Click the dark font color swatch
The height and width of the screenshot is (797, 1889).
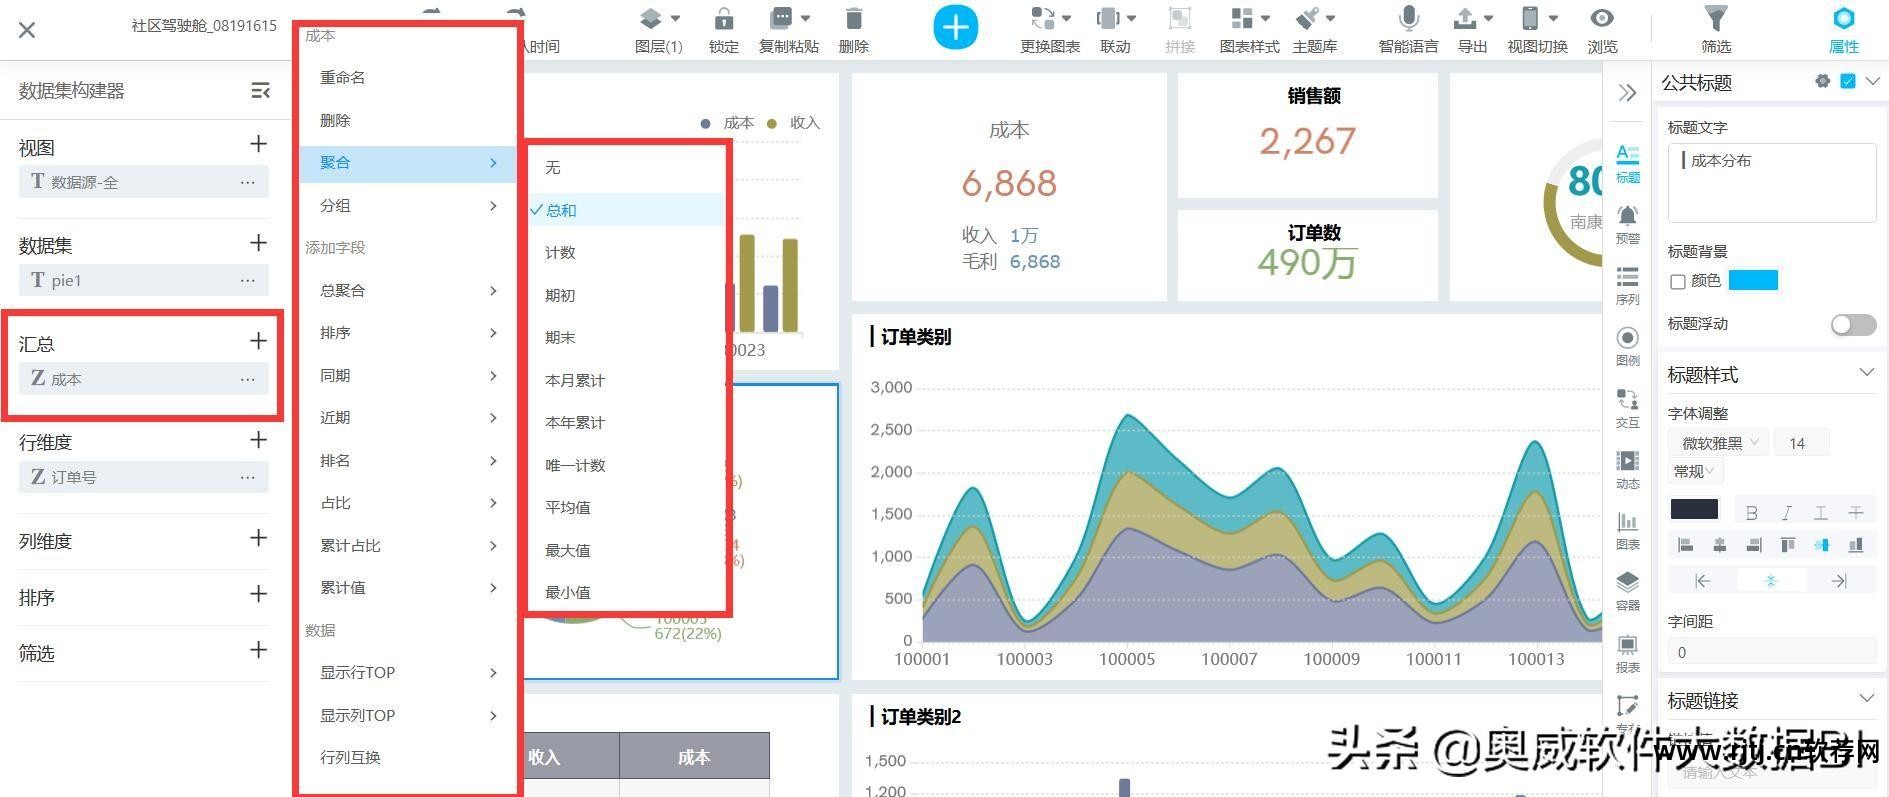pyautogui.click(x=1694, y=510)
